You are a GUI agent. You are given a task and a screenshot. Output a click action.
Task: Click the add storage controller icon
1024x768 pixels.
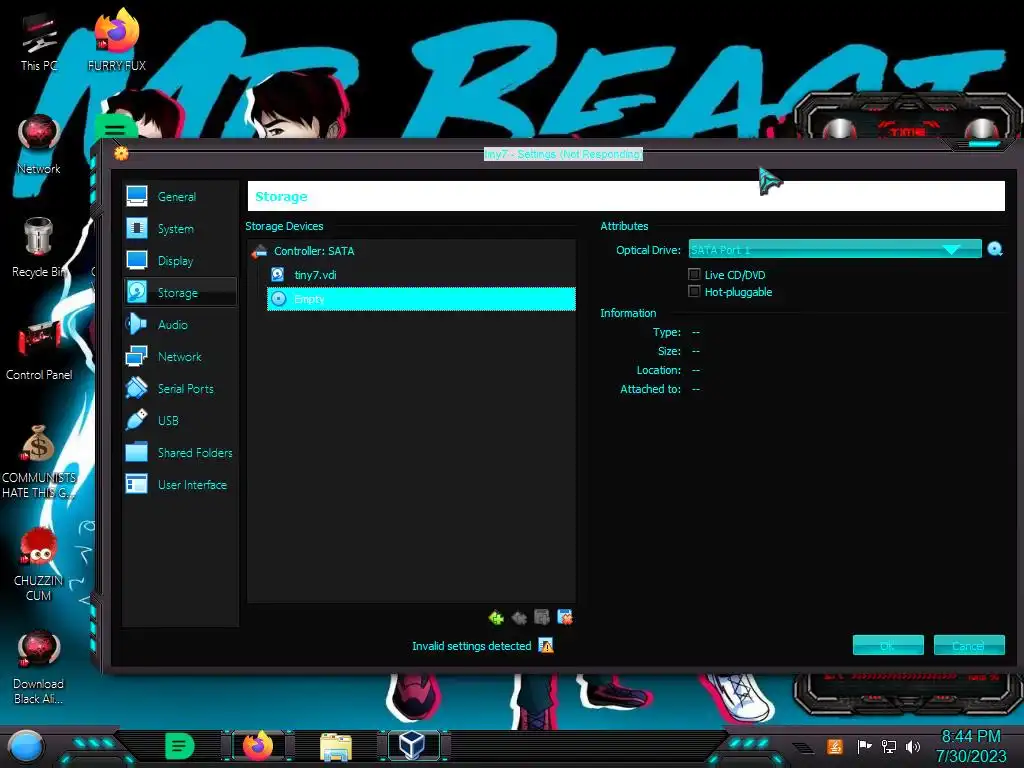click(x=496, y=617)
